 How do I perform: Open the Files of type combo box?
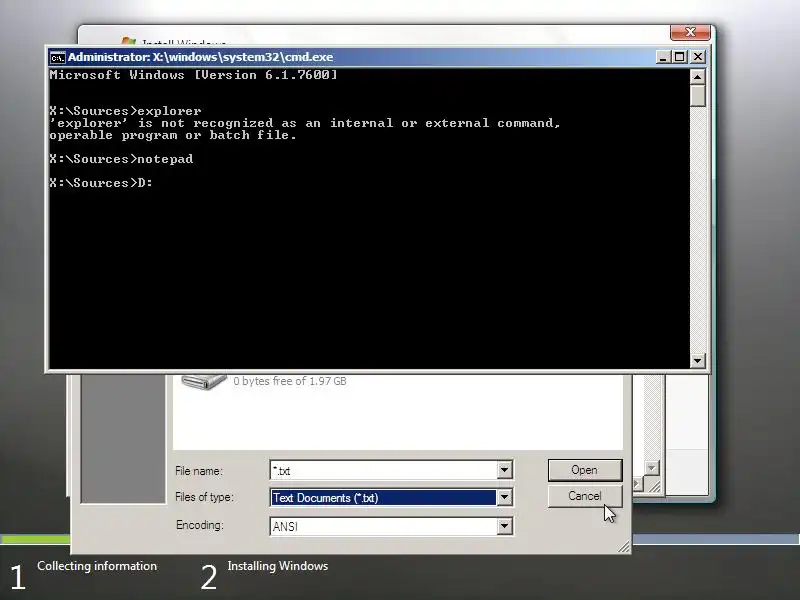pyautogui.click(x=391, y=497)
